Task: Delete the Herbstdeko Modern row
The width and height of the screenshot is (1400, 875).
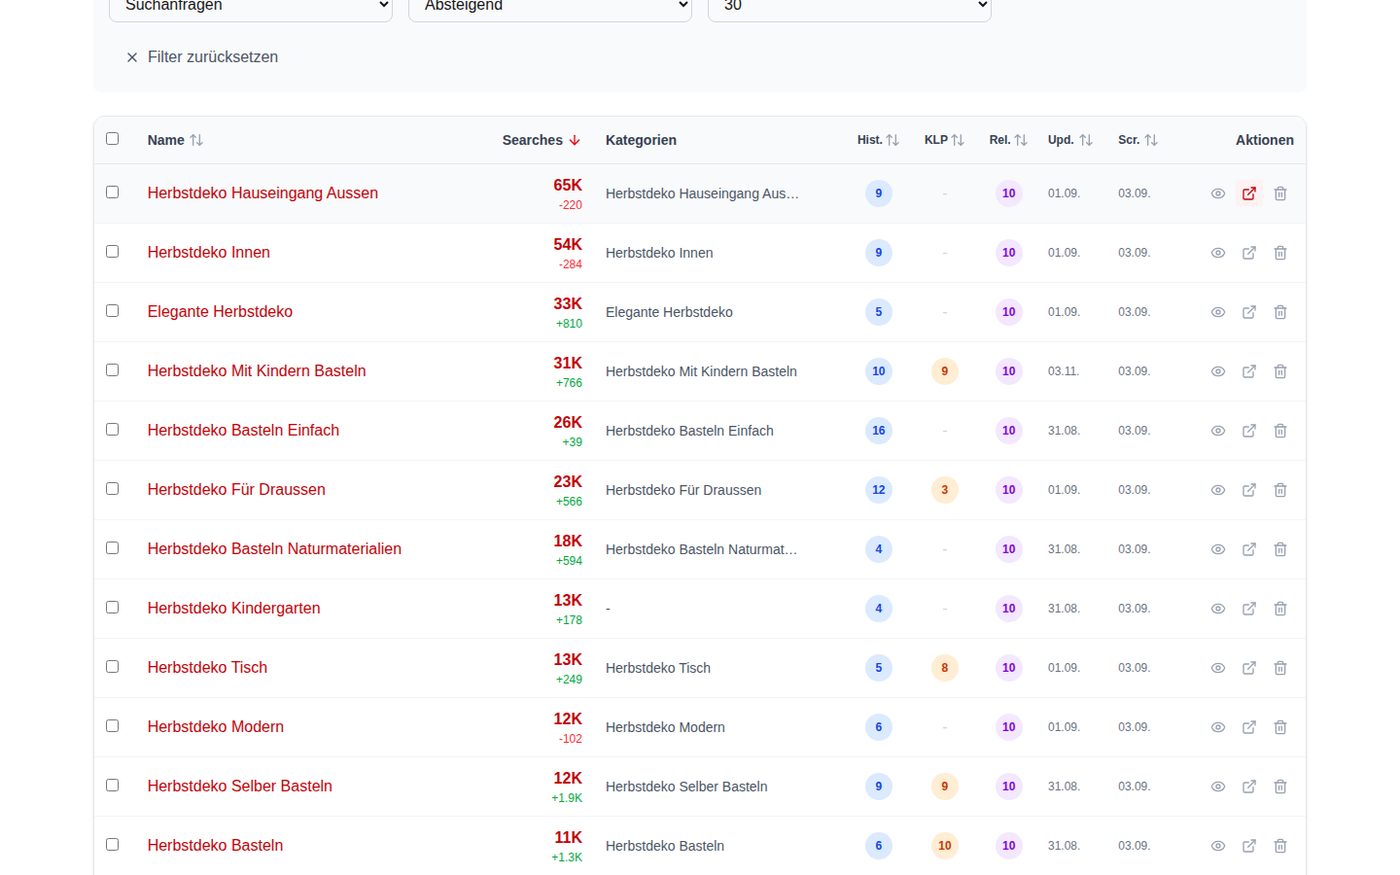Action: tap(1280, 727)
